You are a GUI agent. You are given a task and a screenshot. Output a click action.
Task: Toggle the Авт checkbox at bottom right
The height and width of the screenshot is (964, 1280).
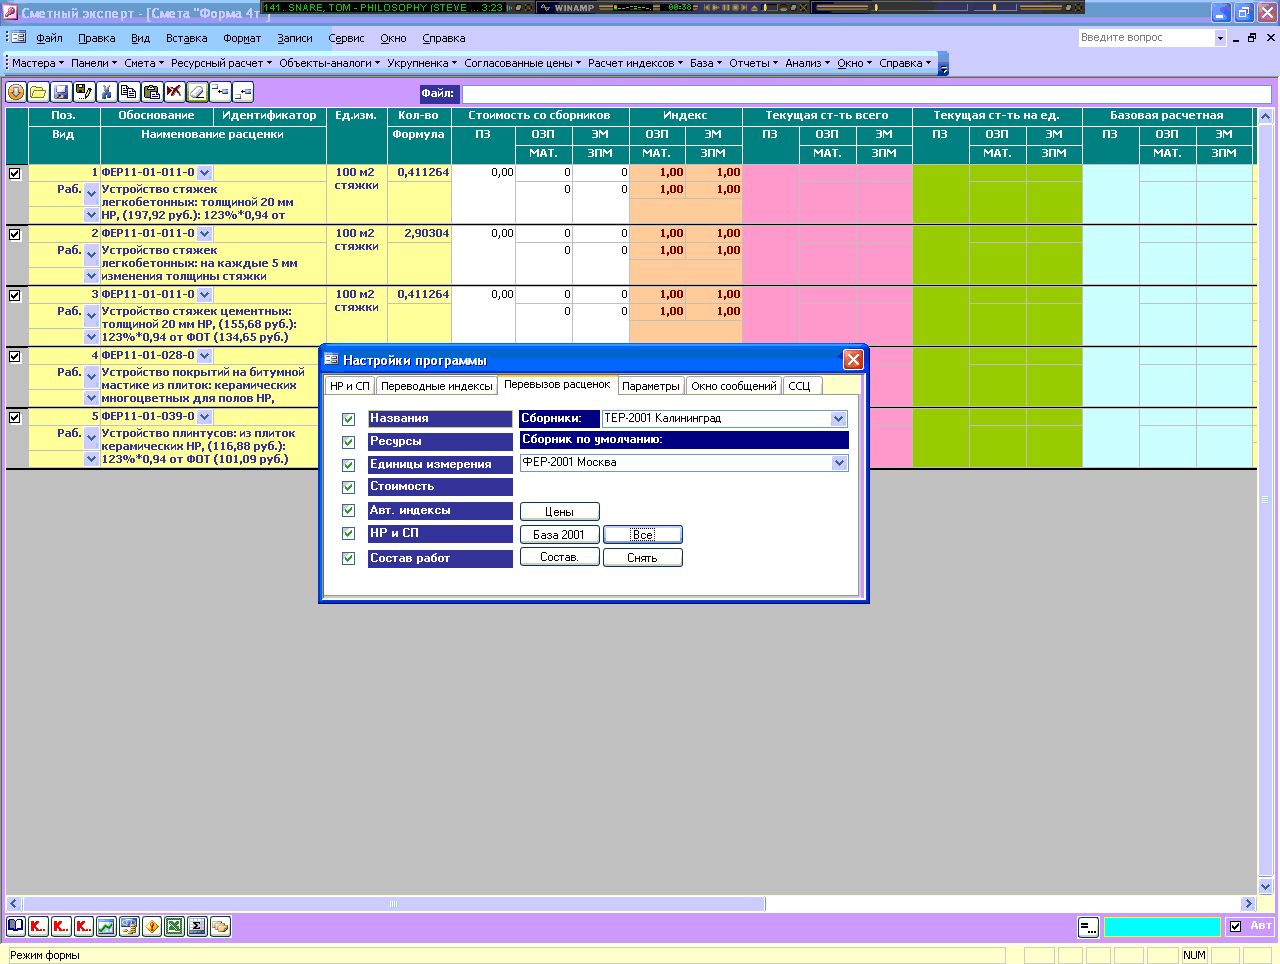pyautogui.click(x=1235, y=927)
